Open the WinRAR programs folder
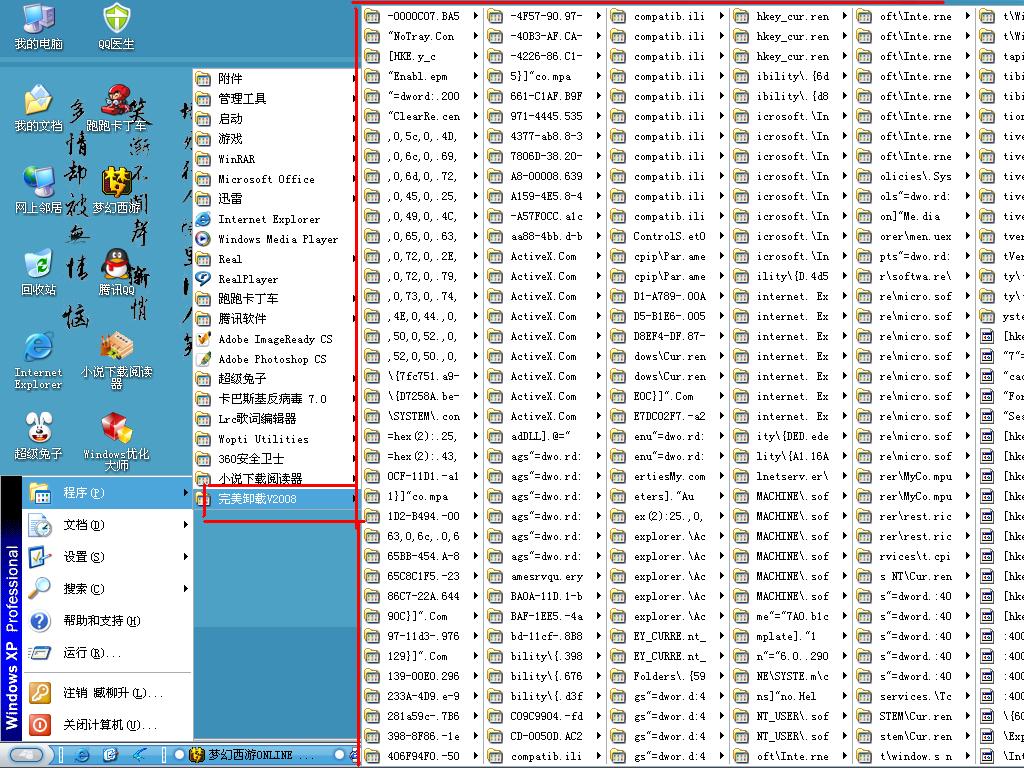Viewport: 1024px width, 768px height. 276,159
